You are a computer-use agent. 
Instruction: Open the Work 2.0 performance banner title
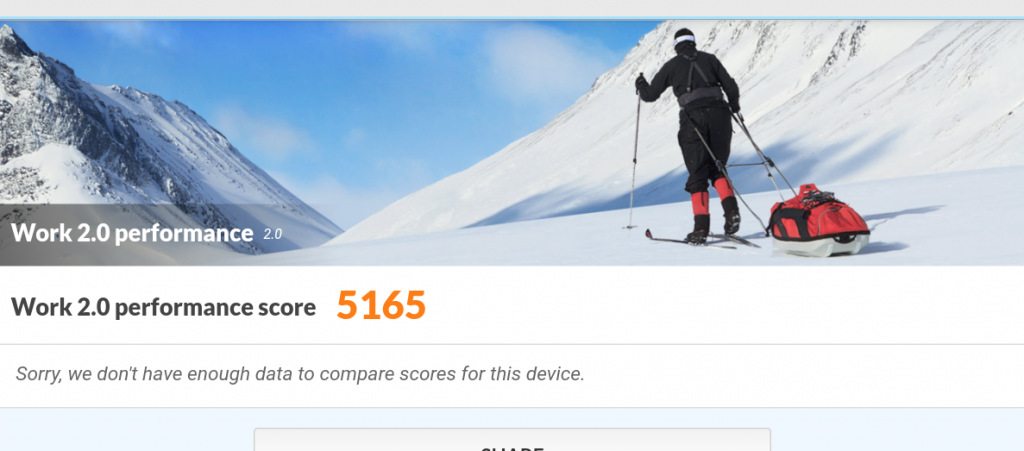coord(132,233)
